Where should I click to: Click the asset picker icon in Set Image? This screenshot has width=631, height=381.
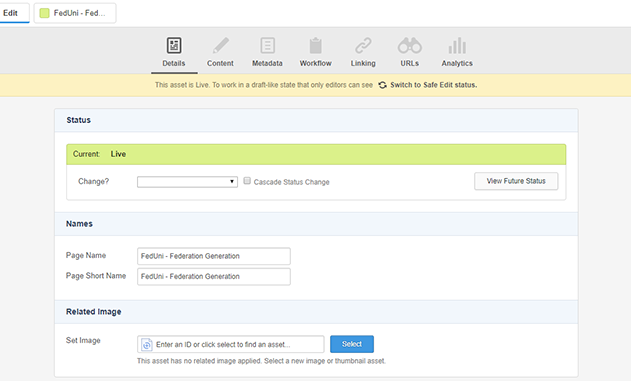pos(147,344)
